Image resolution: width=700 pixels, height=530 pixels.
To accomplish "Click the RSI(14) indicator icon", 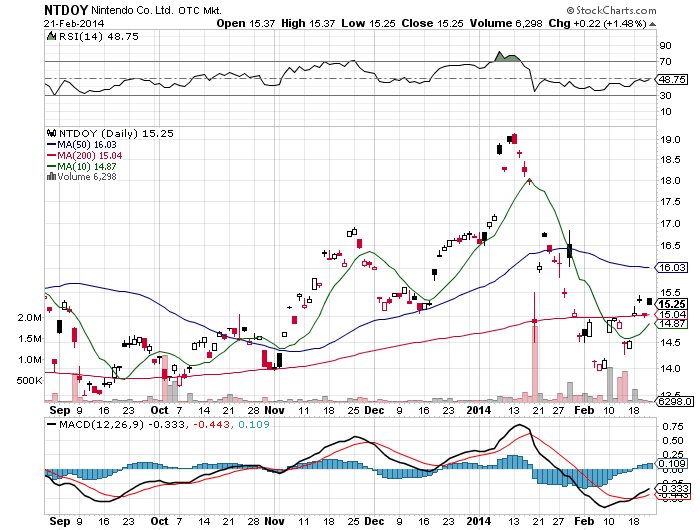I will (51, 36).
